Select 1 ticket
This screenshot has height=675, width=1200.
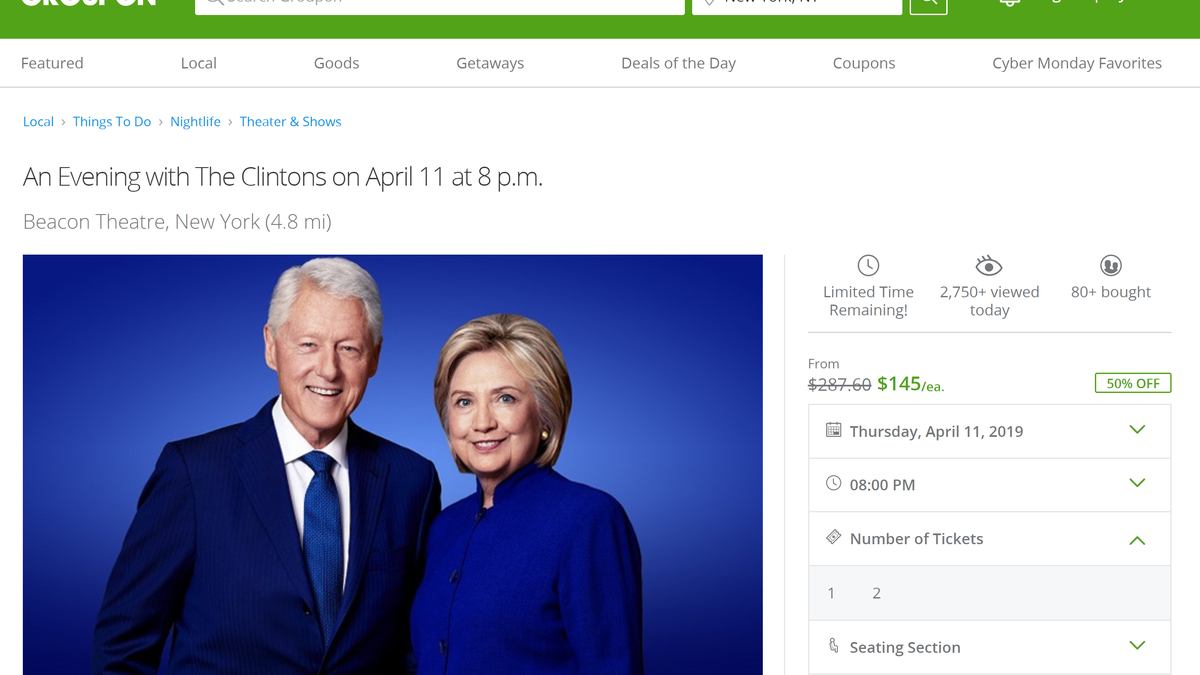(831, 593)
